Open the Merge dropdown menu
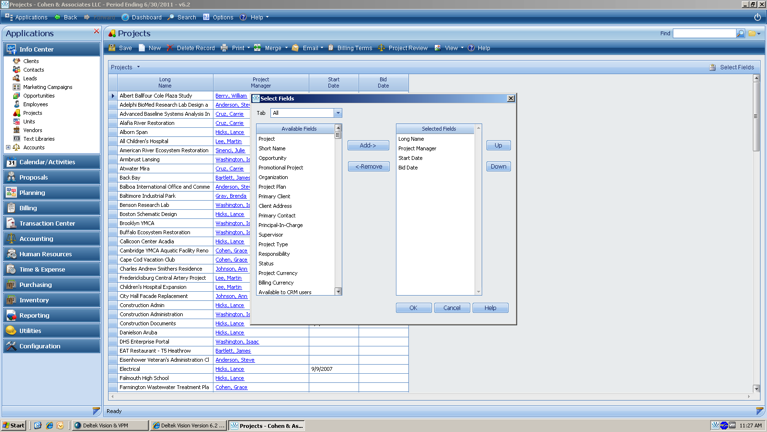This screenshot has width=767, height=432. pyautogui.click(x=287, y=48)
